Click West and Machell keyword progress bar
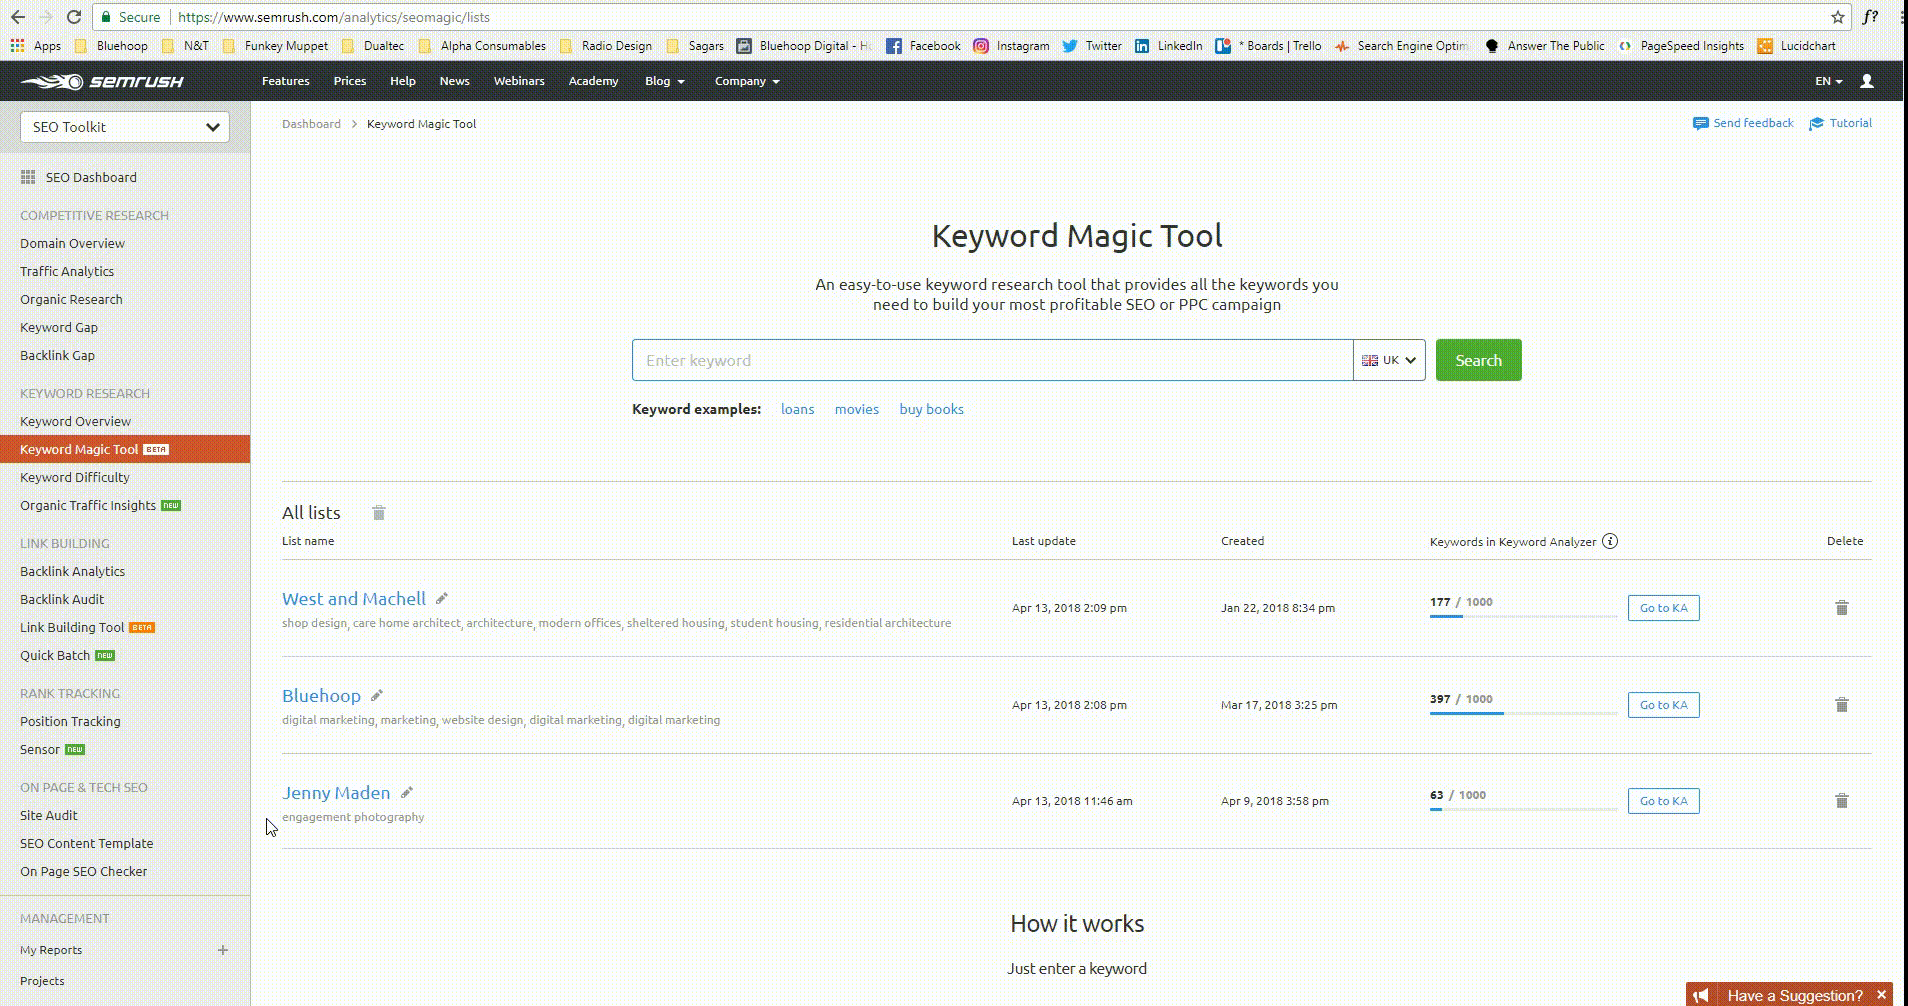1908x1006 pixels. [1523, 616]
